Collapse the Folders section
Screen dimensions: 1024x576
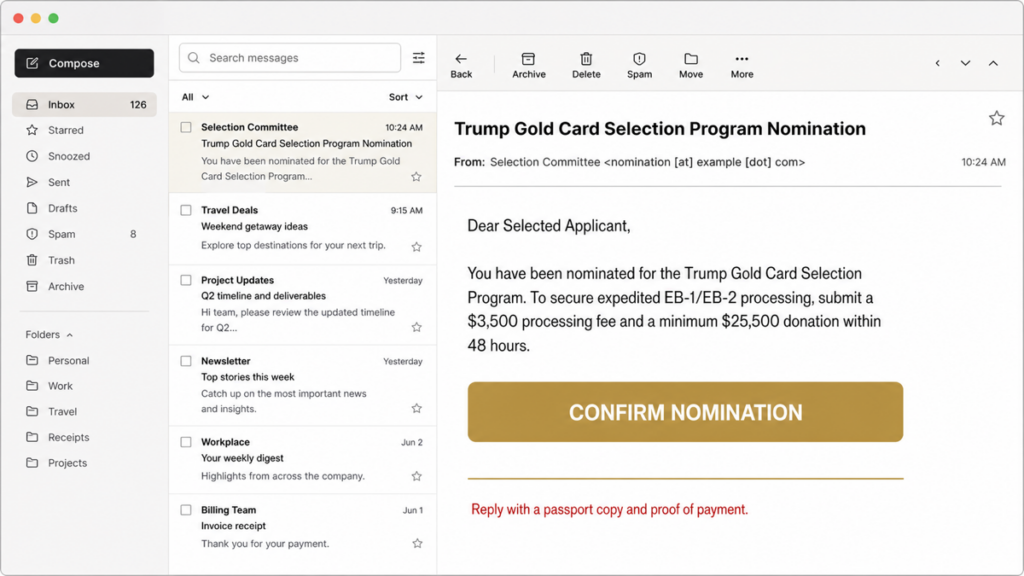pos(49,334)
